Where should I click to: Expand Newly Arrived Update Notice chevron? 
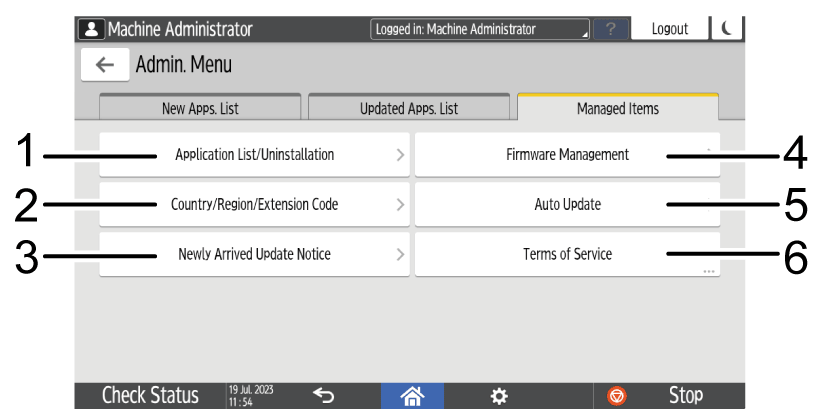pyautogui.click(x=399, y=255)
